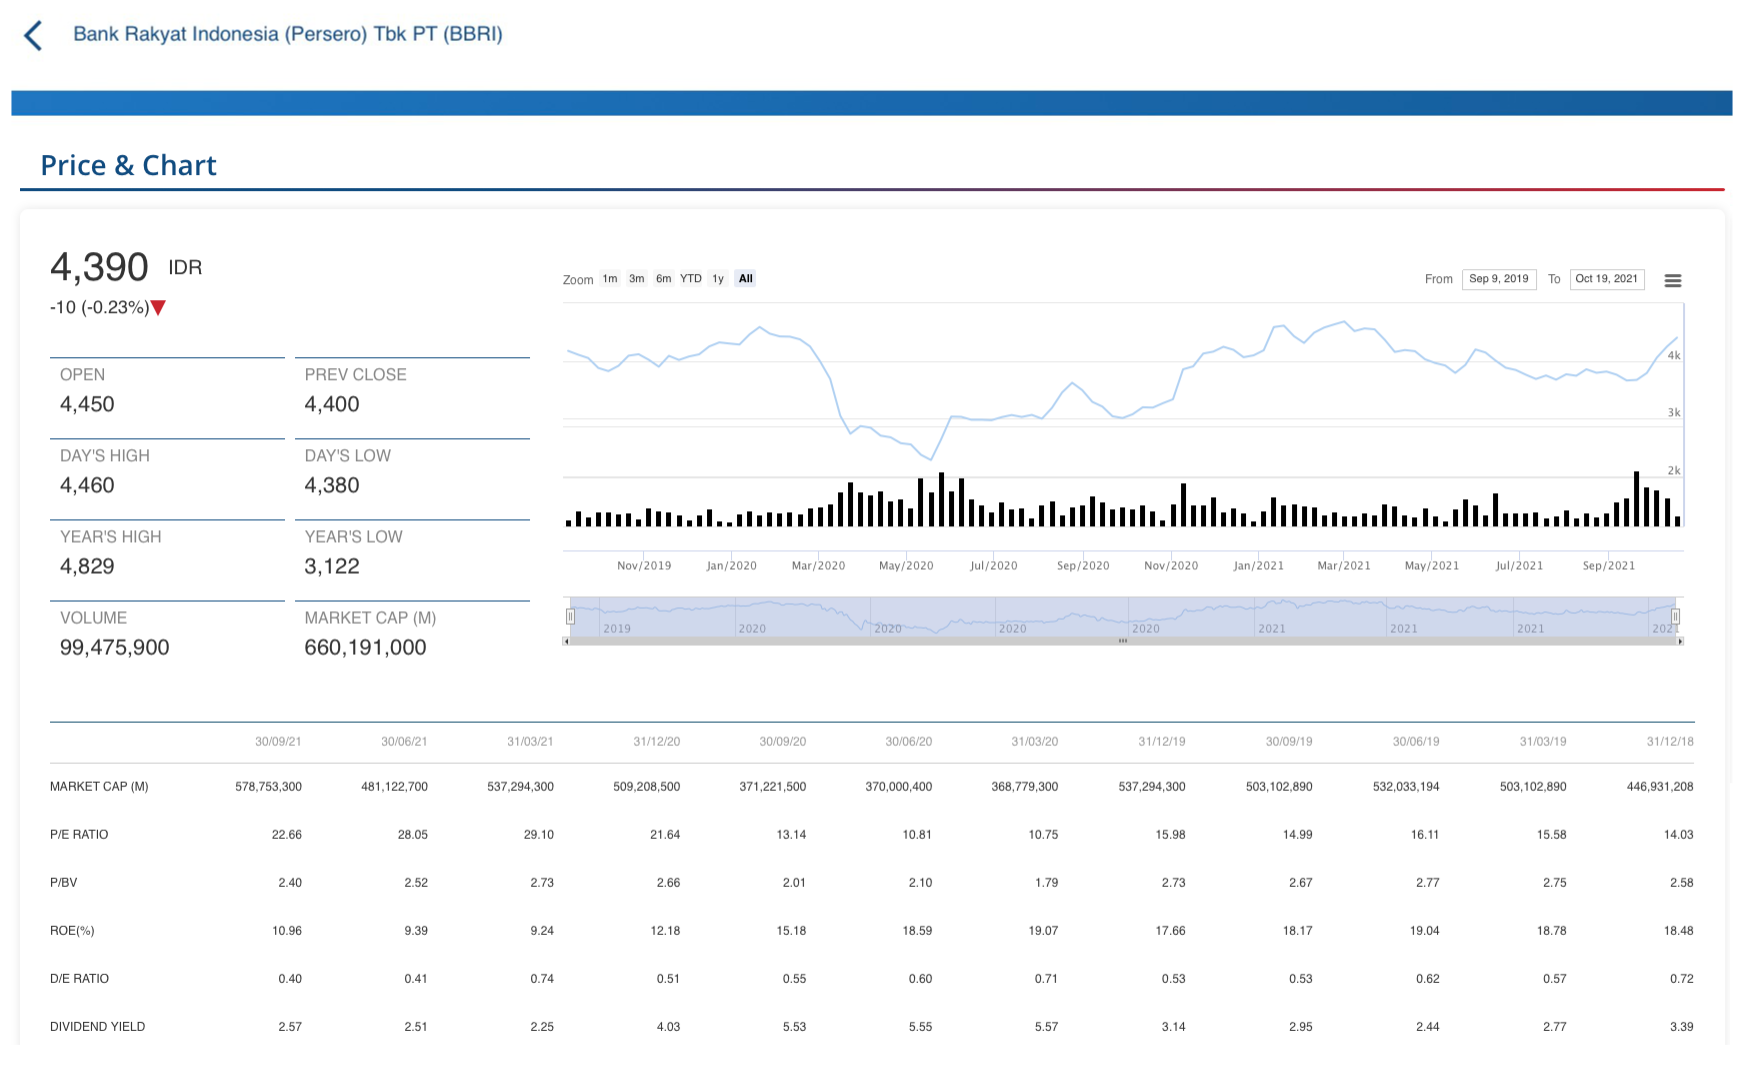Screen dimensions: 1744x1070
Task: Click the PREV CLOSE value 4,400
Action: [x=332, y=404]
